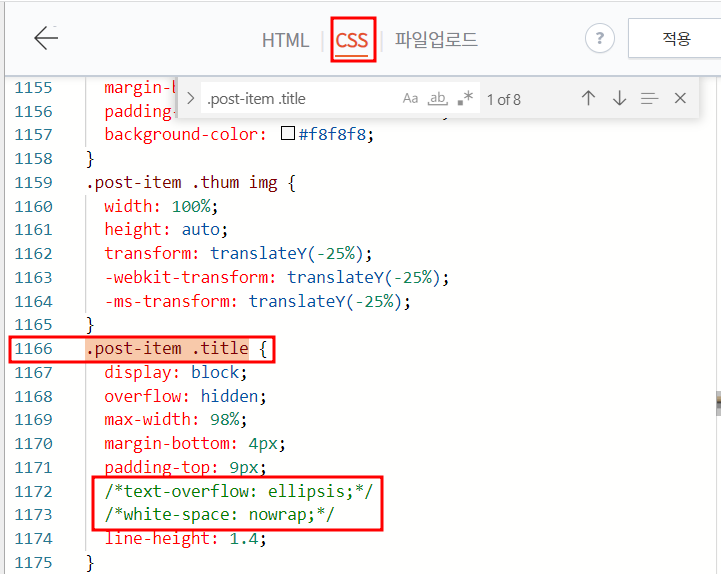This screenshot has height=574, width=721.
Task: Go back using the left arrow icon
Action: (x=46, y=38)
